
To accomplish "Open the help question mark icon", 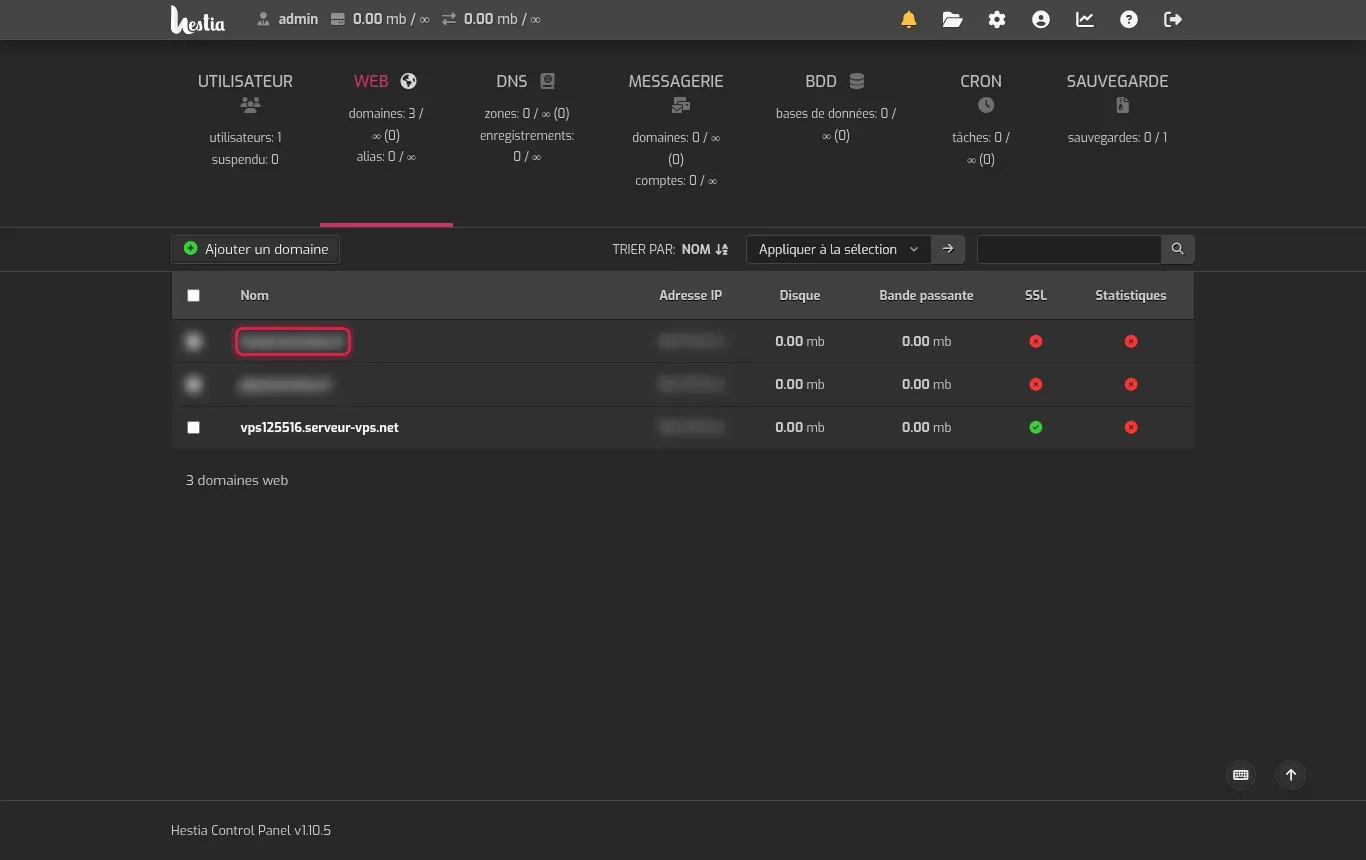I will click(1129, 19).
